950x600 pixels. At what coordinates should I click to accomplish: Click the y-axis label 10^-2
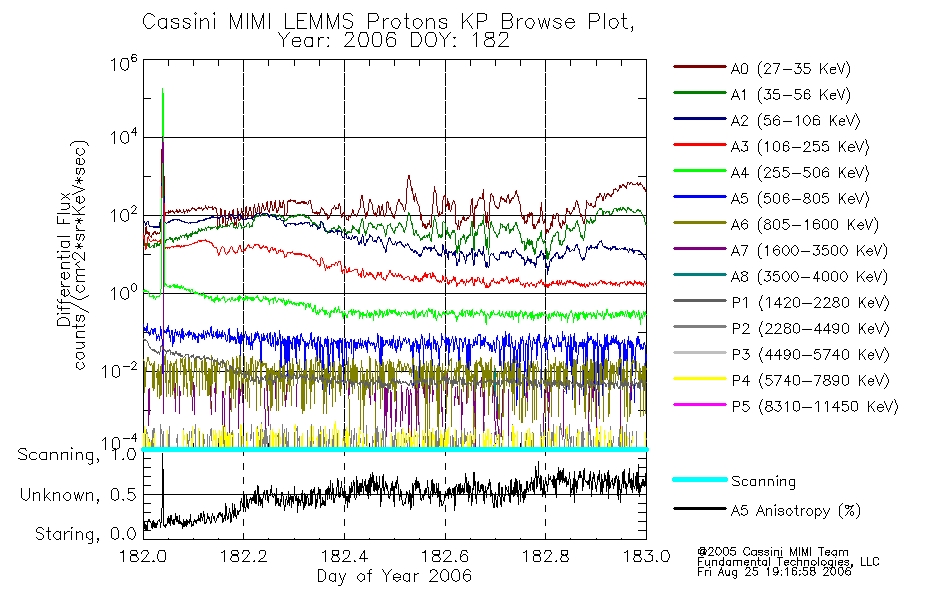(119, 369)
